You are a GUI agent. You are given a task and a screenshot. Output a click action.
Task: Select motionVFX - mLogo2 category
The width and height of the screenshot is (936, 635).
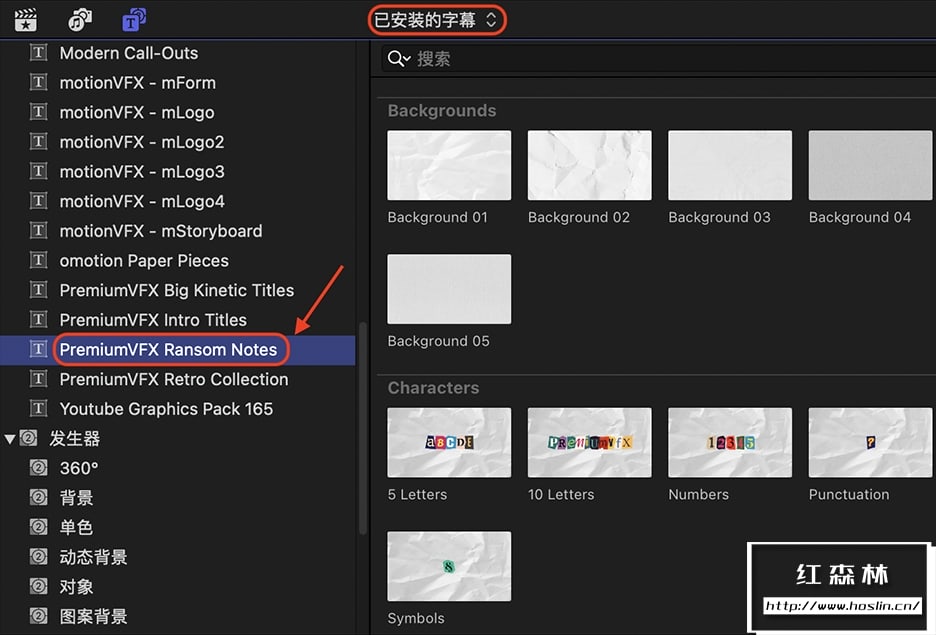141,142
